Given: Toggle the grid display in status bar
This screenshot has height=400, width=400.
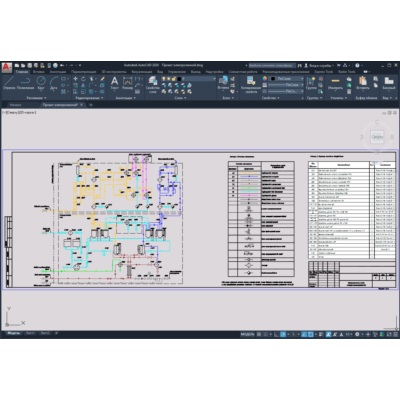Looking at the screenshot, I should point(259,334).
